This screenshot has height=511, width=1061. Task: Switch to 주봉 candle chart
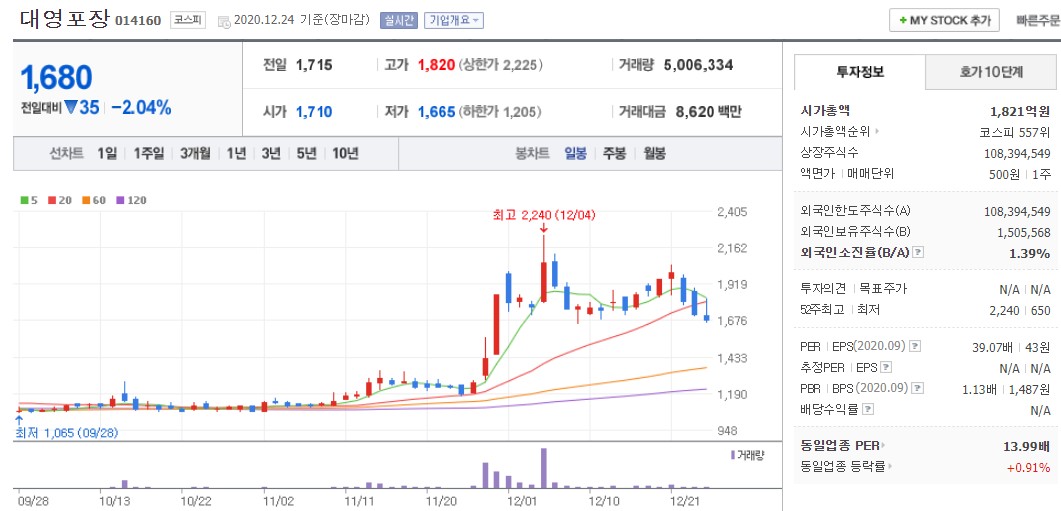point(614,154)
